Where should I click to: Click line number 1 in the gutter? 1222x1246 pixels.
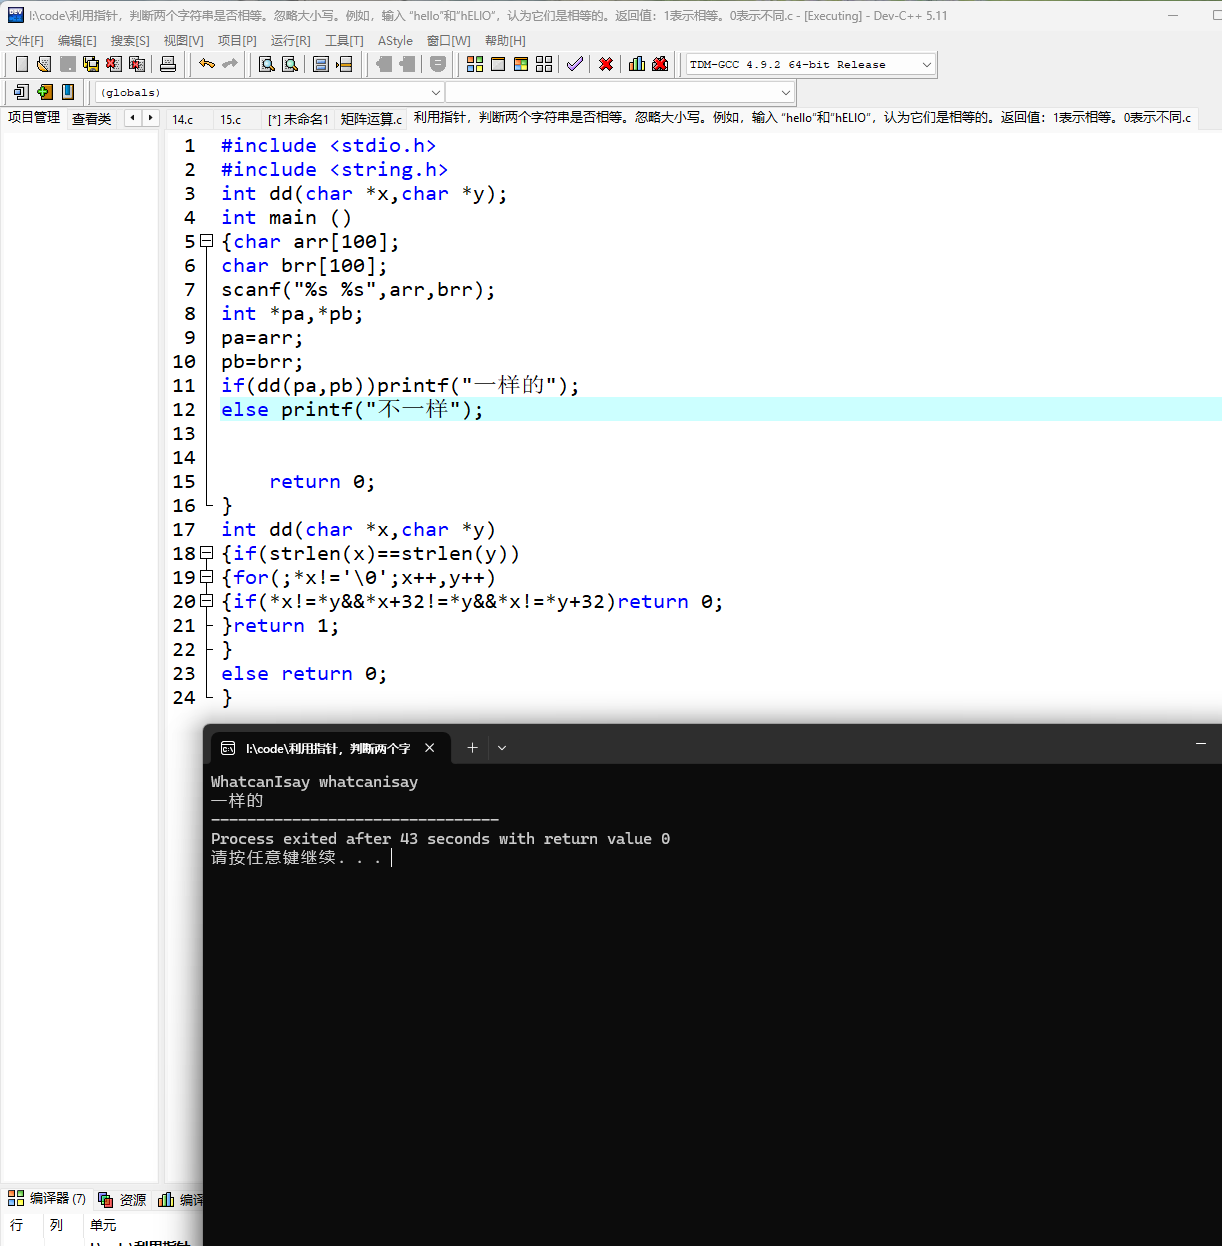[x=189, y=145]
